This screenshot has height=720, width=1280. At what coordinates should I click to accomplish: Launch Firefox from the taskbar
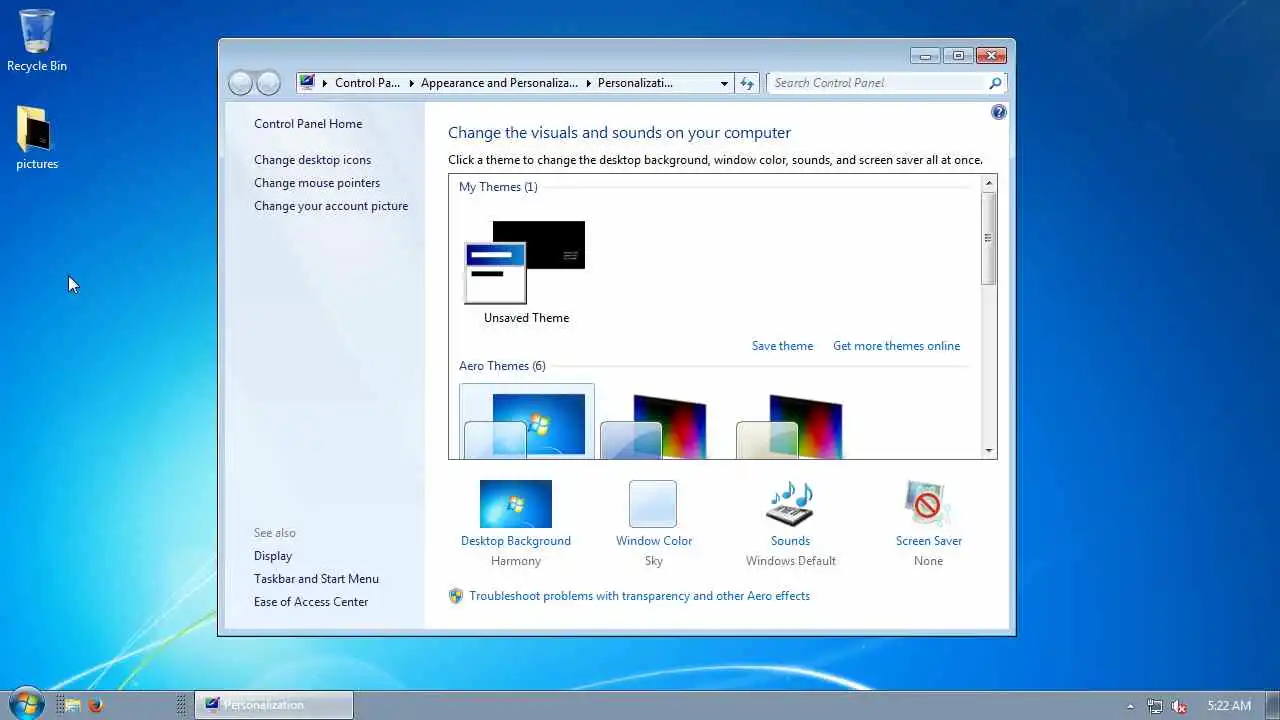(x=96, y=705)
